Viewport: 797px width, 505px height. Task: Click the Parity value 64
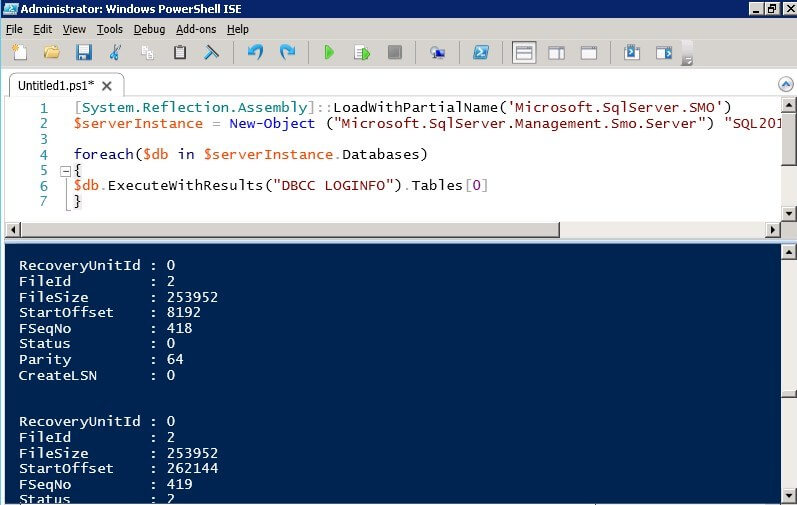pyautogui.click(x=175, y=359)
